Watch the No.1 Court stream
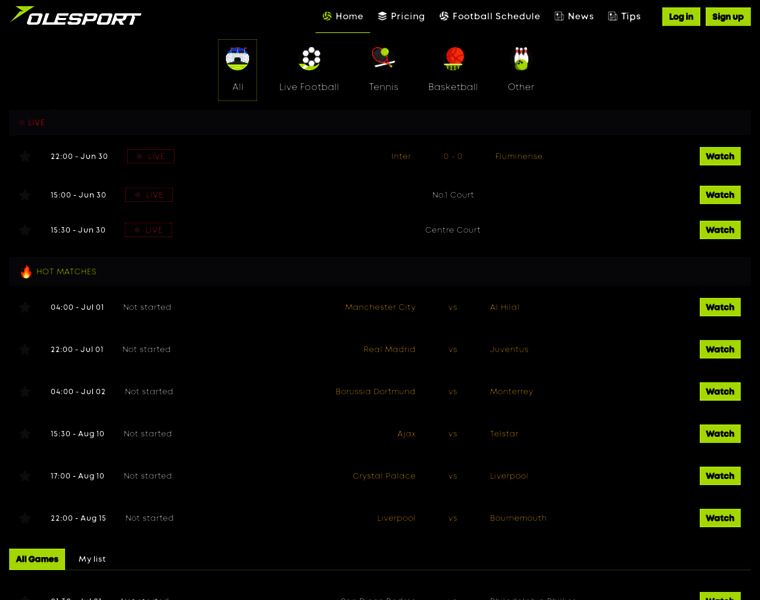 tap(720, 195)
